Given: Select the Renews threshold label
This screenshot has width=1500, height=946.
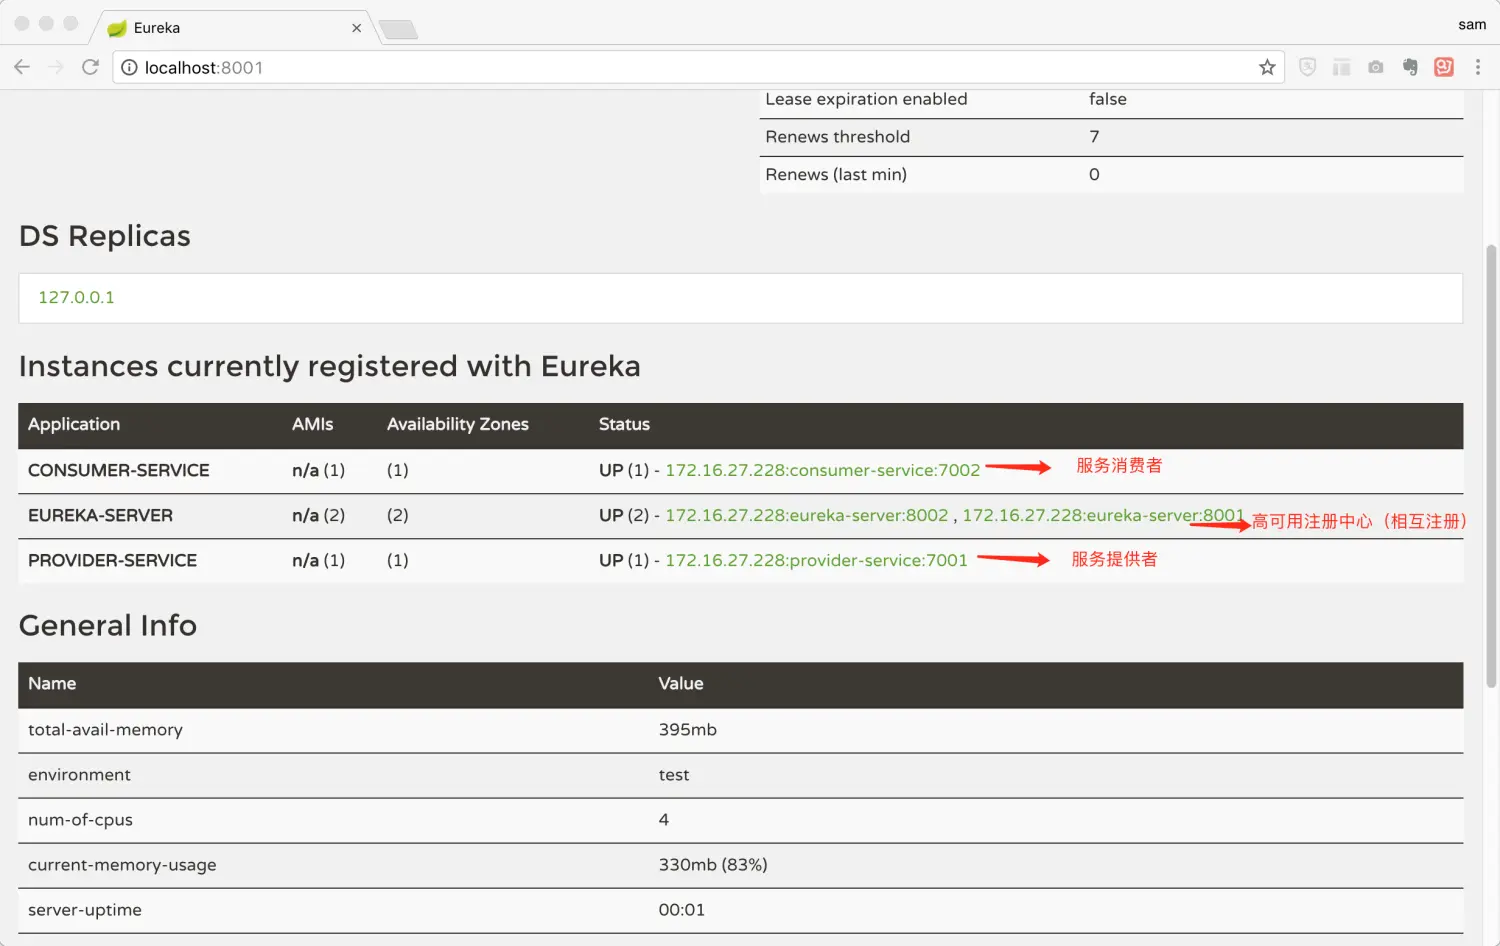Looking at the screenshot, I should [x=837, y=137].
